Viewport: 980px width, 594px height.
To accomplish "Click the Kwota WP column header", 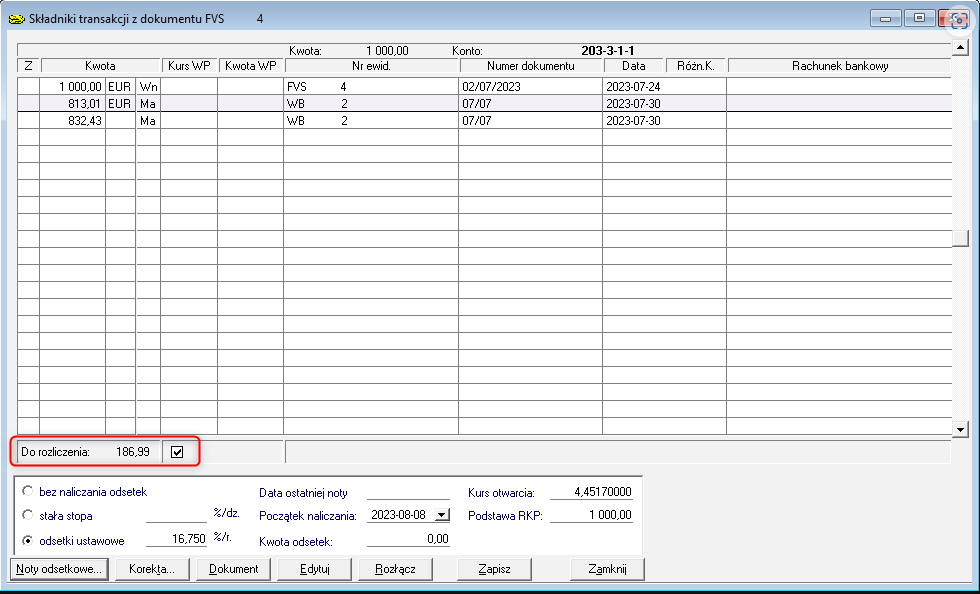I will click(251, 66).
